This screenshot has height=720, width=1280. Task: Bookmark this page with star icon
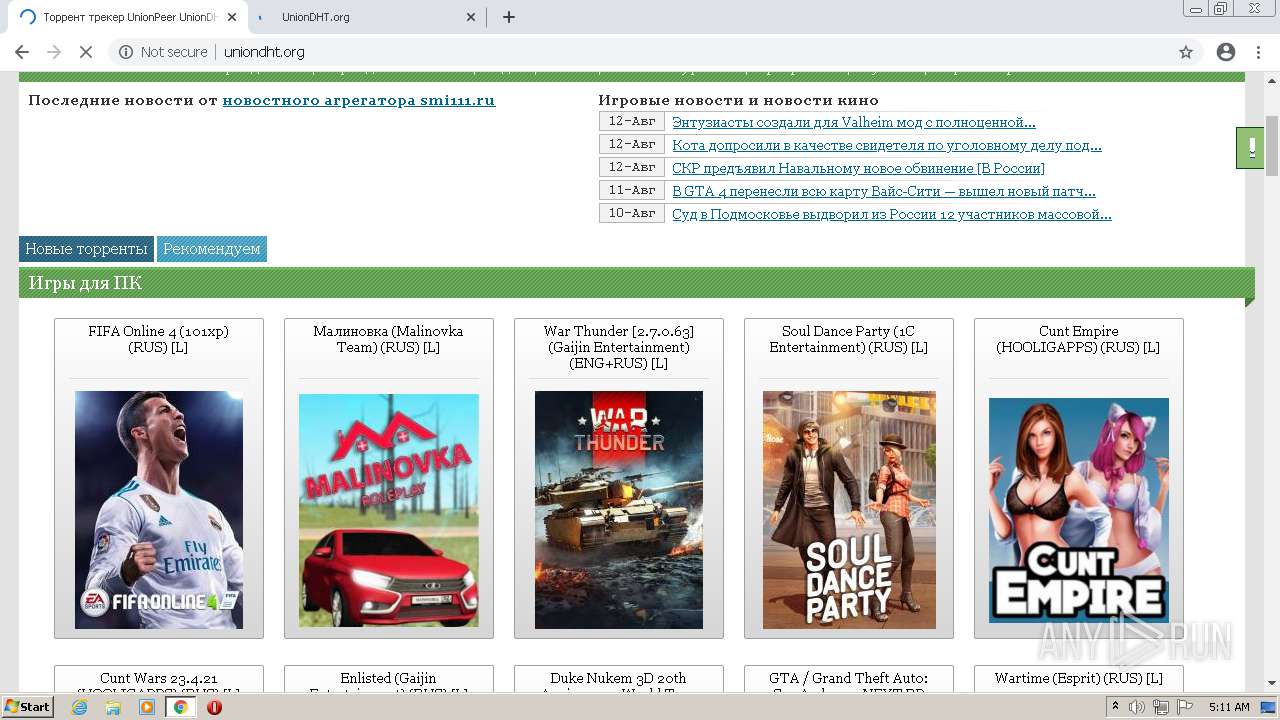click(1186, 52)
